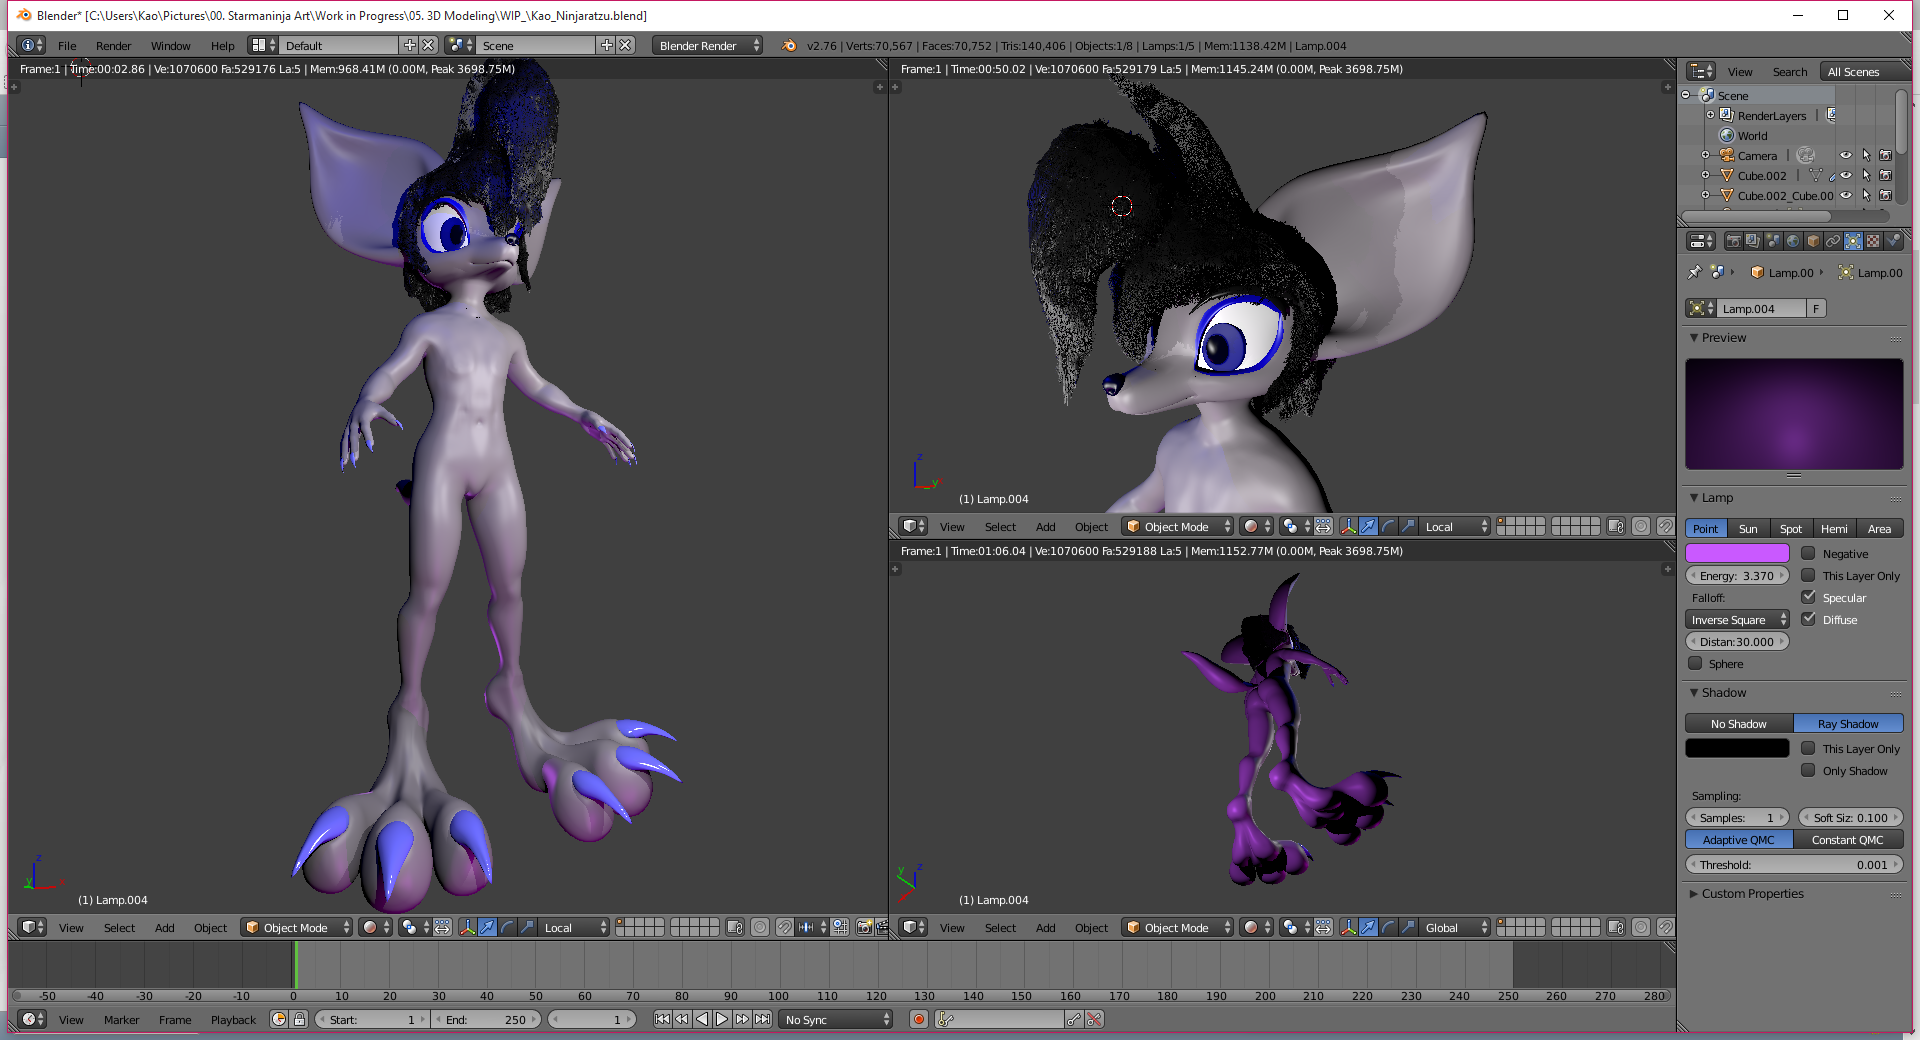This screenshot has height=1040, width=1920.
Task: Open the Render properties tab camera icon
Action: click(x=1733, y=241)
